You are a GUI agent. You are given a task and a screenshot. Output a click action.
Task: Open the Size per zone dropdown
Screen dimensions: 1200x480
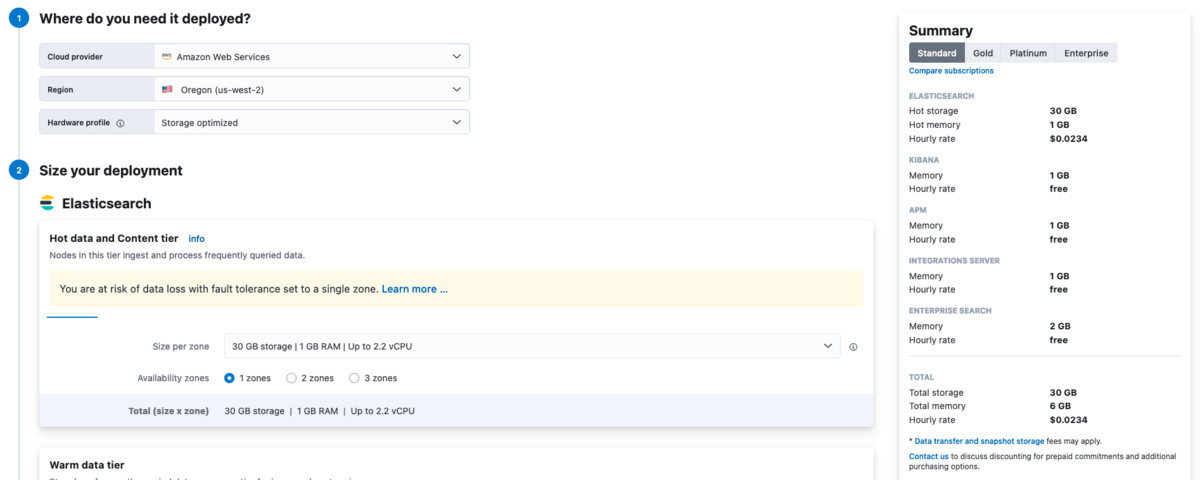click(532, 346)
